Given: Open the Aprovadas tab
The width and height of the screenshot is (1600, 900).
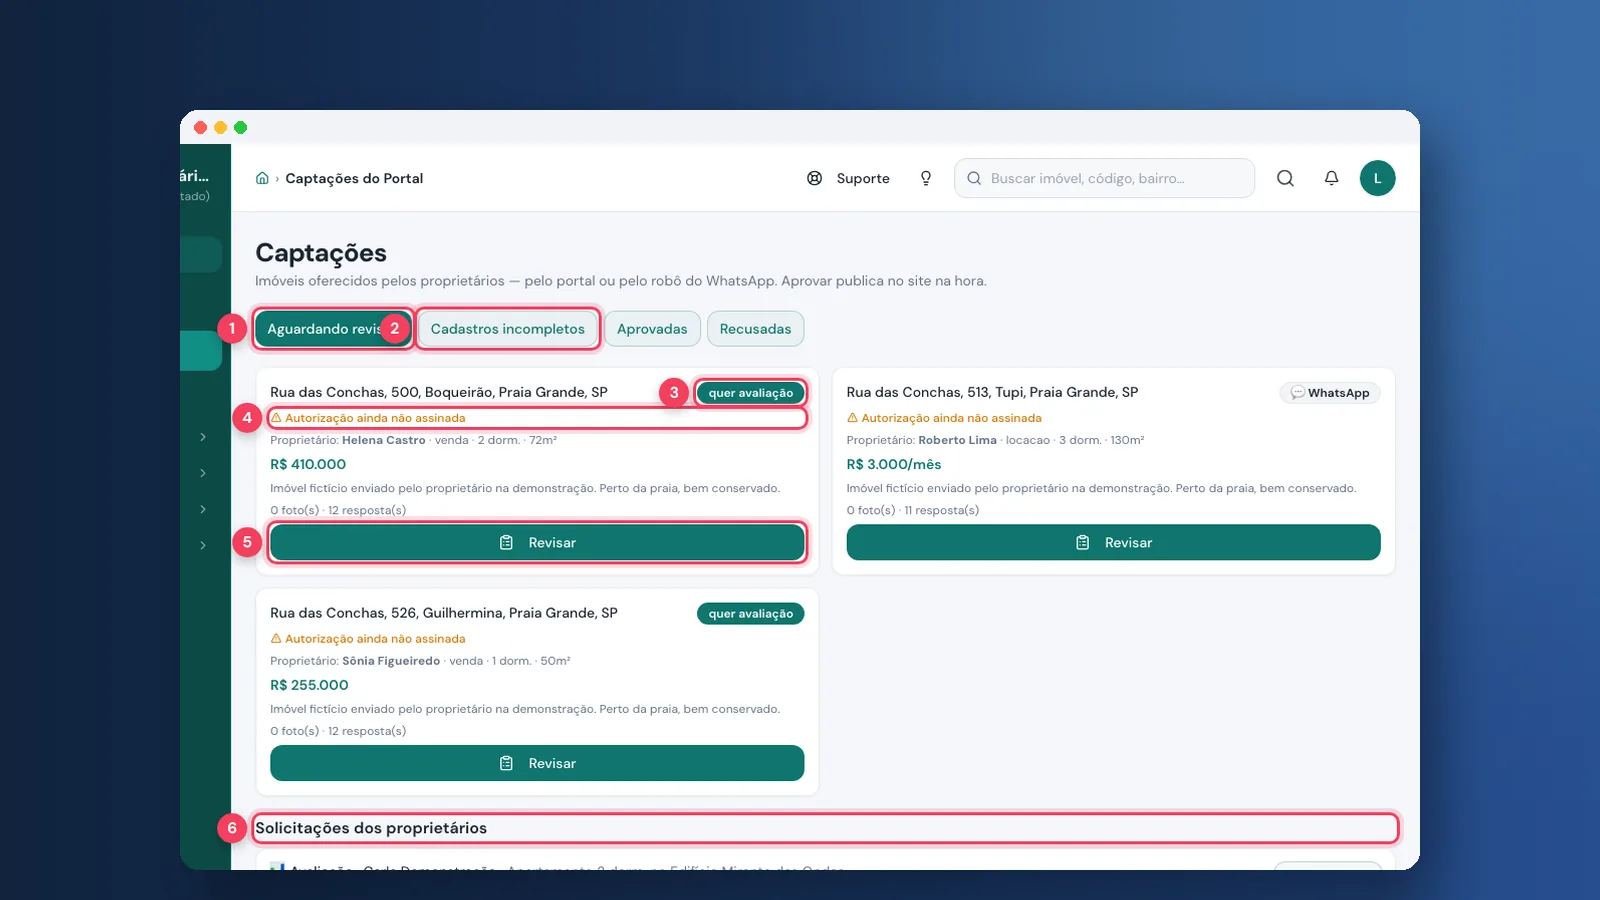Looking at the screenshot, I should [652, 329].
